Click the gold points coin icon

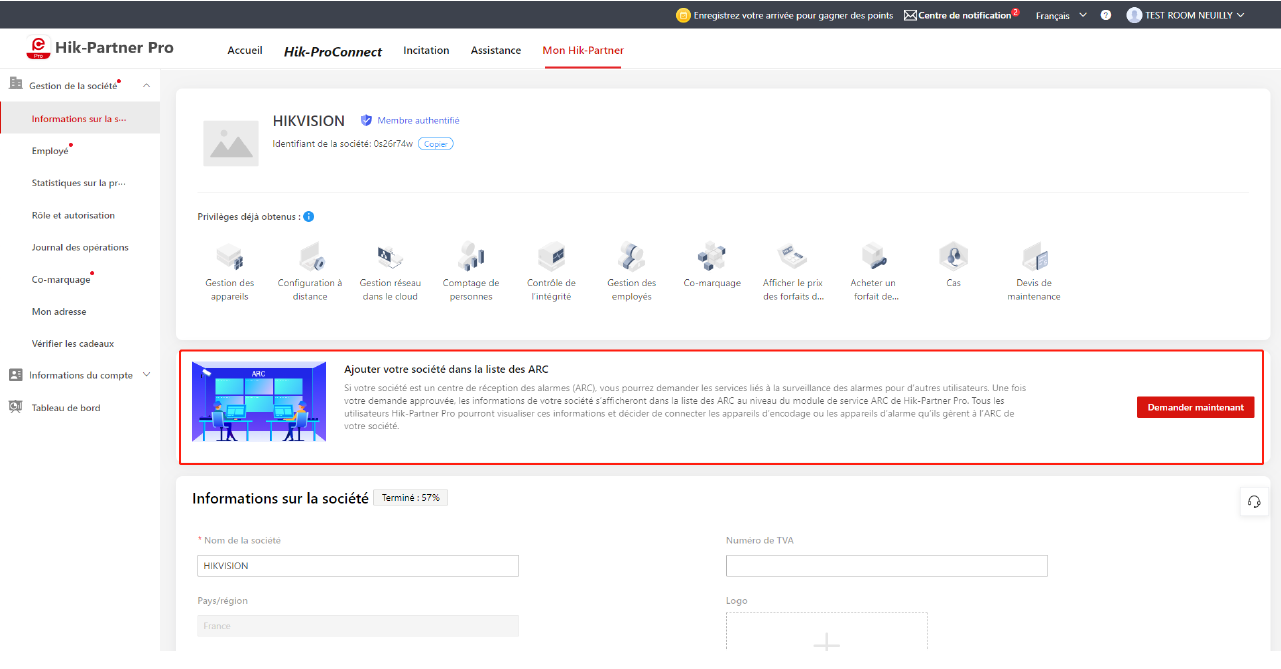pos(684,15)
